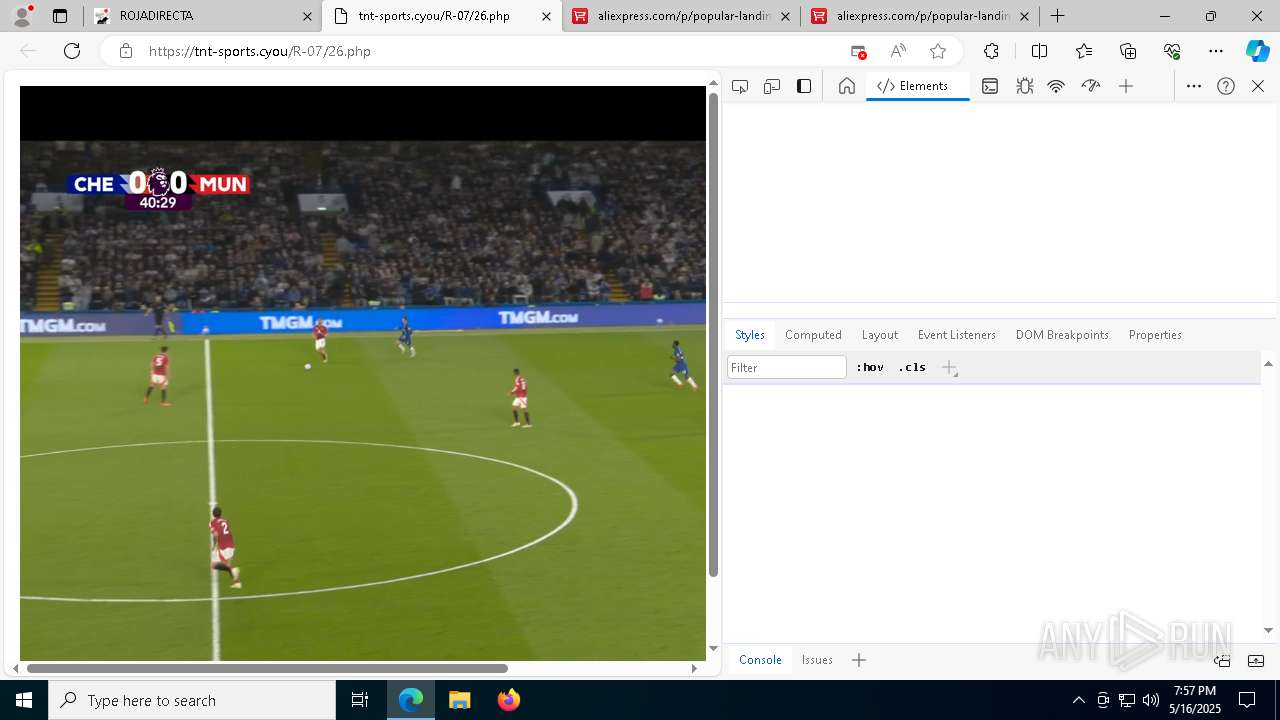1280x720 pixels.
Task: Open the Sources bug icon
Action: 1025,86
